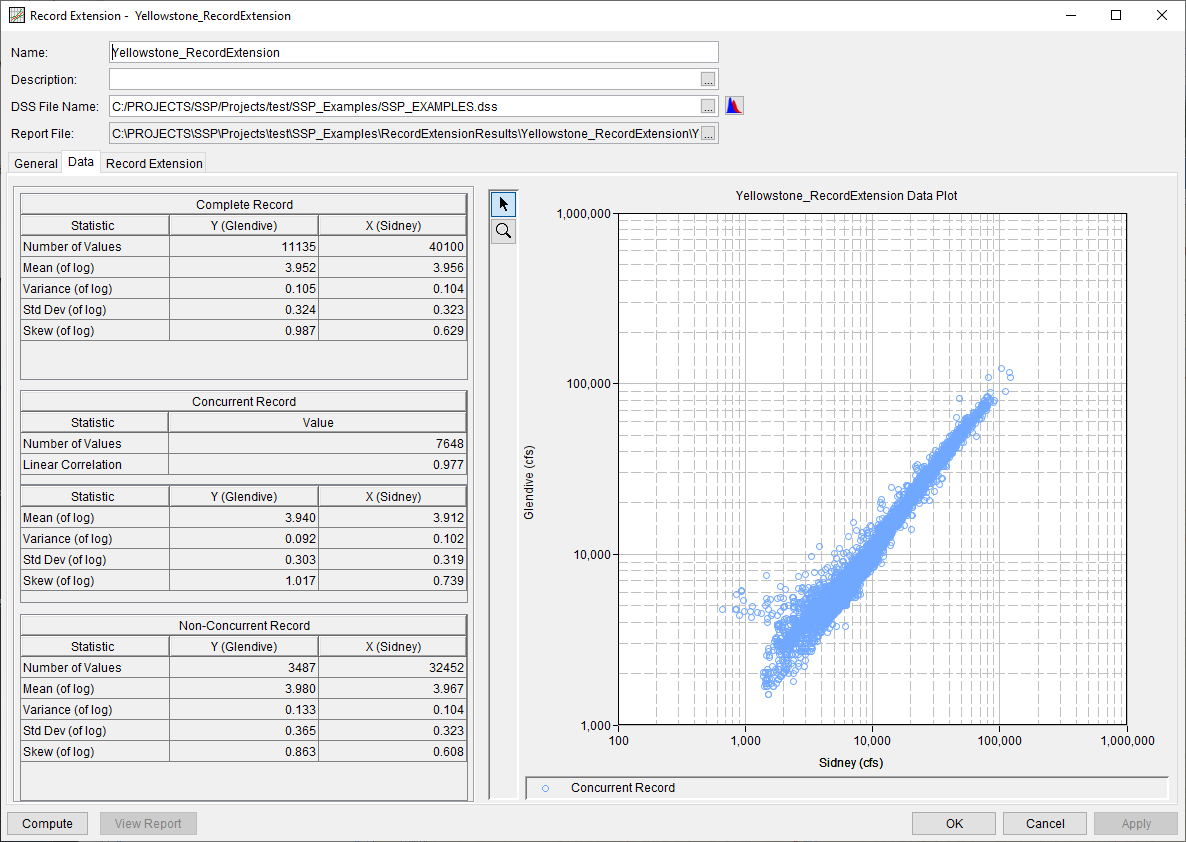This screenshot has width=1186, height=842.
Task: Open the ellipsis browser for the Description field
Action: 708,79
